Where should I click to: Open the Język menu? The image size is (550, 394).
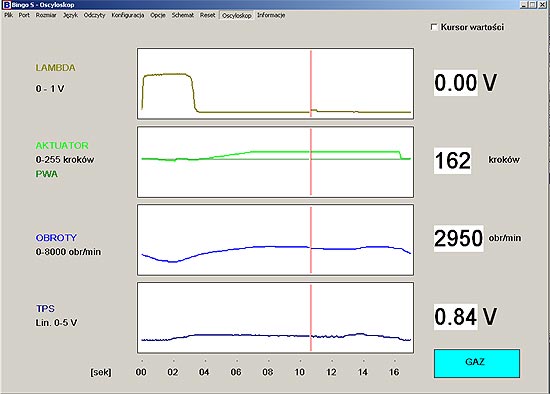tap(71, 15)
